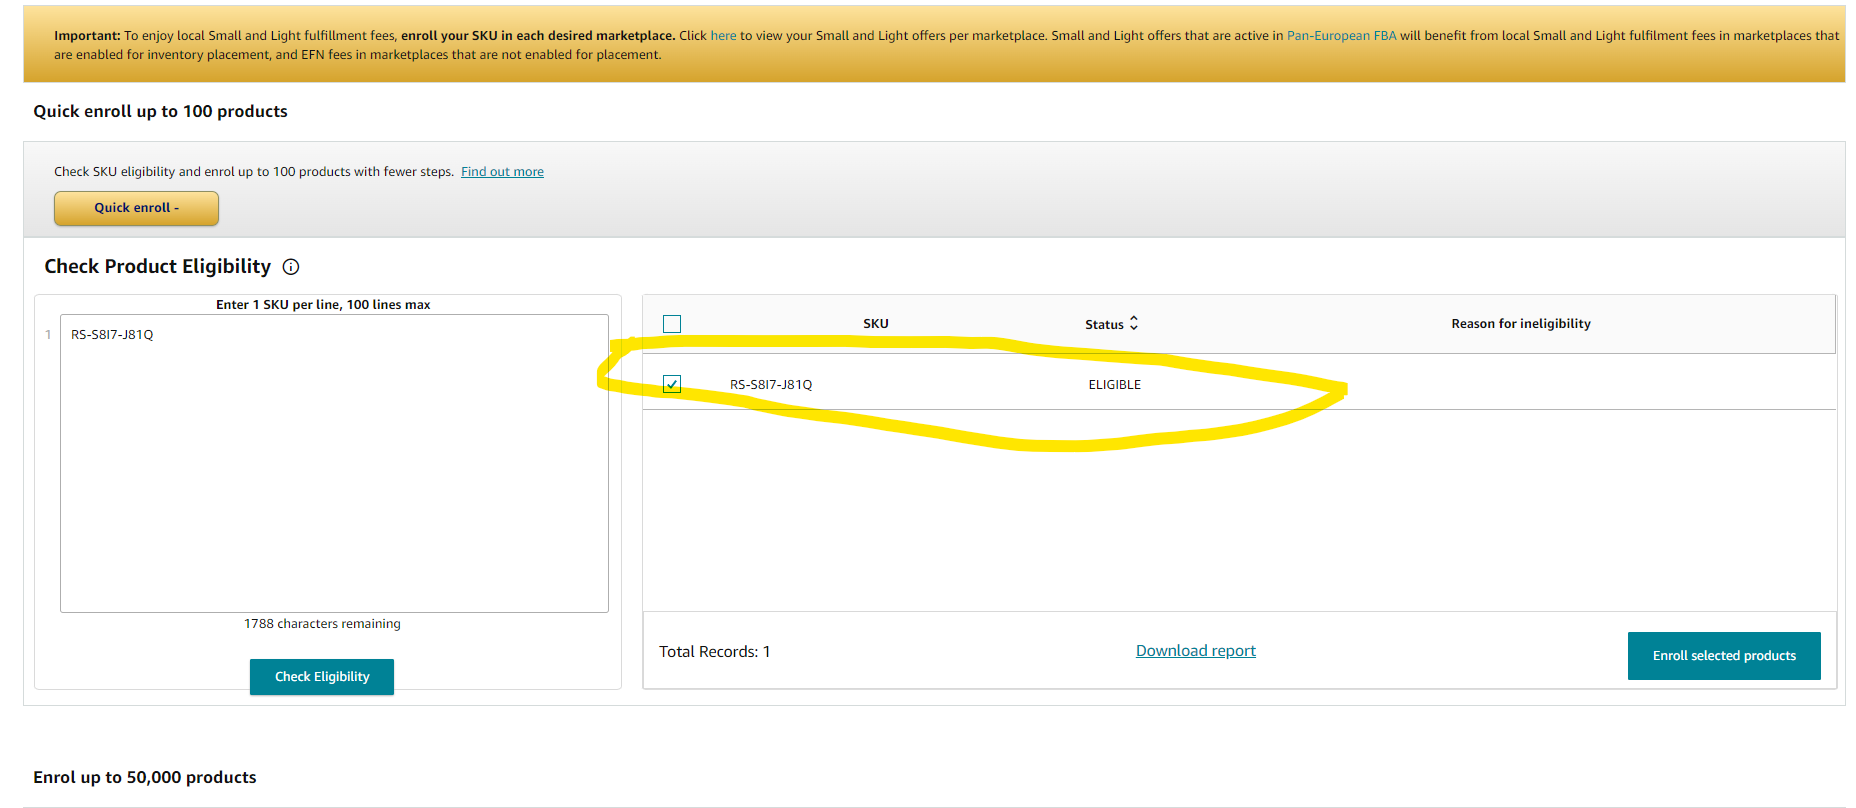The image size is (1856, 808).
Task: Click the Total Records count text
Action: [x=714, y=652]
